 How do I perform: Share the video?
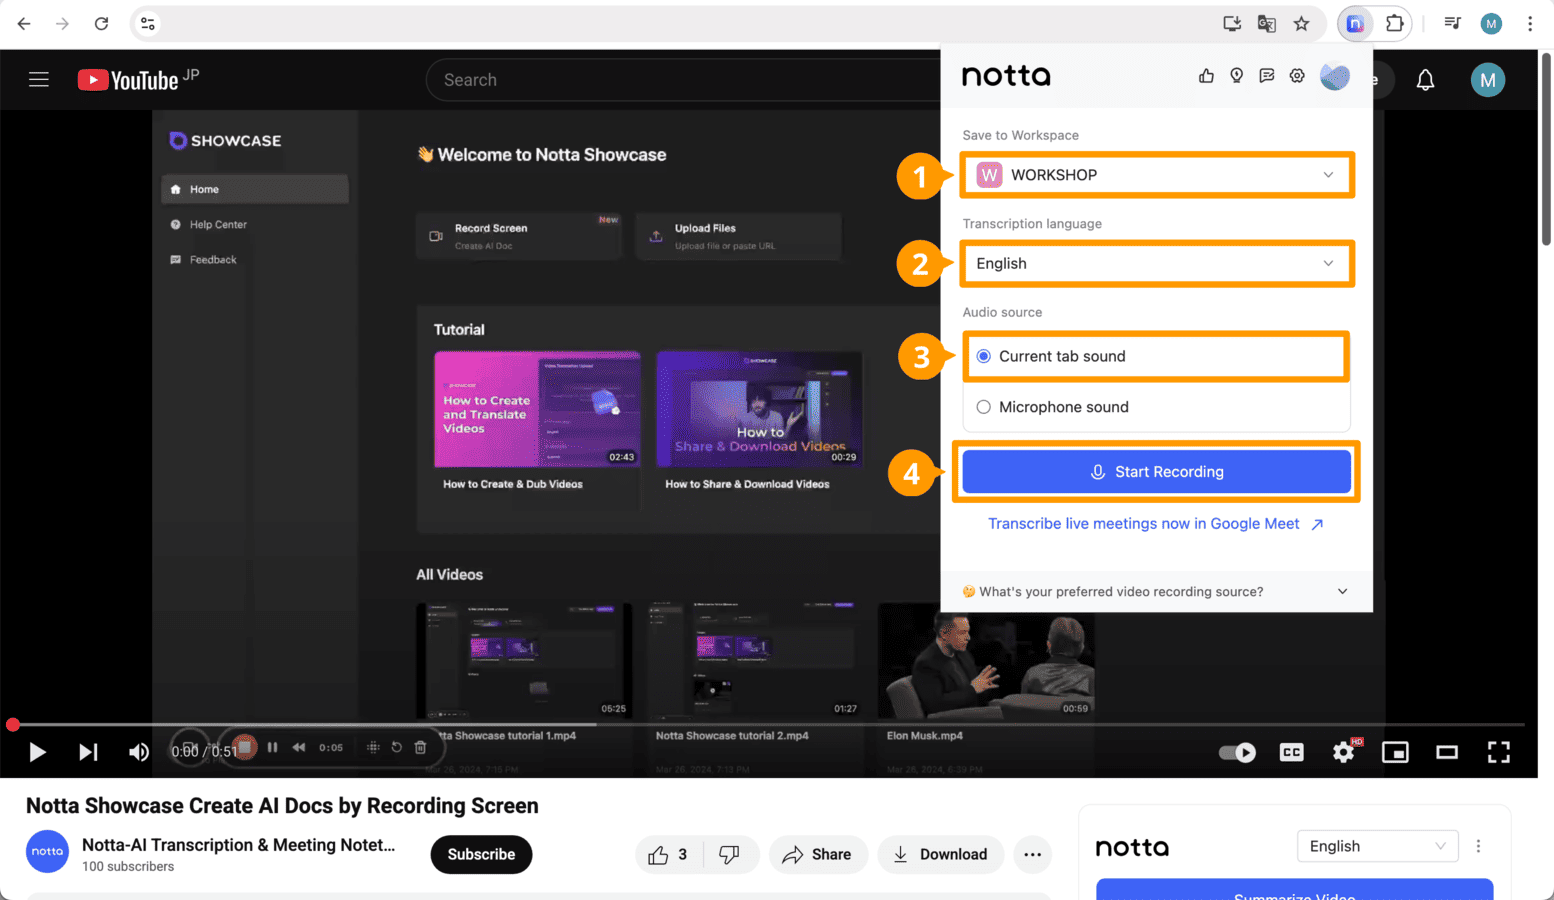pos(817,854)
